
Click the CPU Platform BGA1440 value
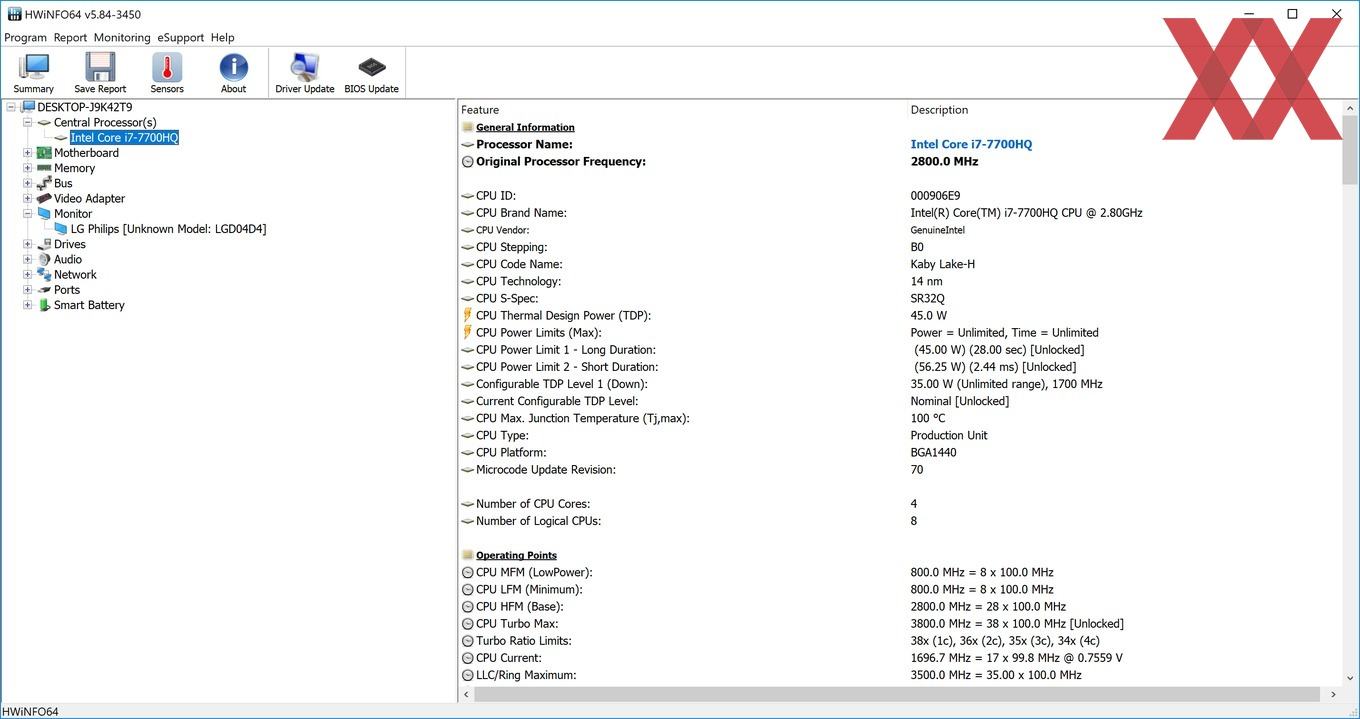(x=933, y=453)
